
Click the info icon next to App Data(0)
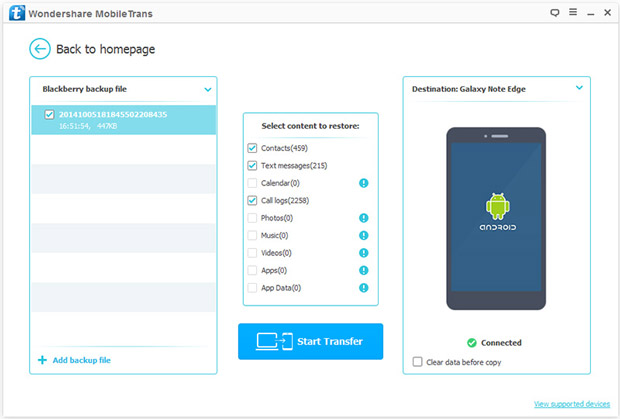tap(363, 288)
